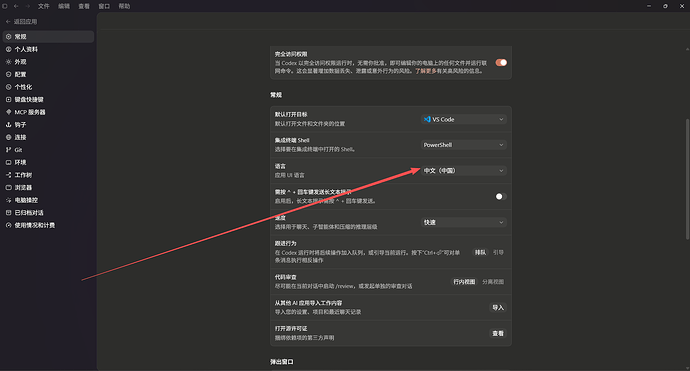Open the 电脑操控 computer control section
This screenshot has width=690, height=371.
[48, 200]
